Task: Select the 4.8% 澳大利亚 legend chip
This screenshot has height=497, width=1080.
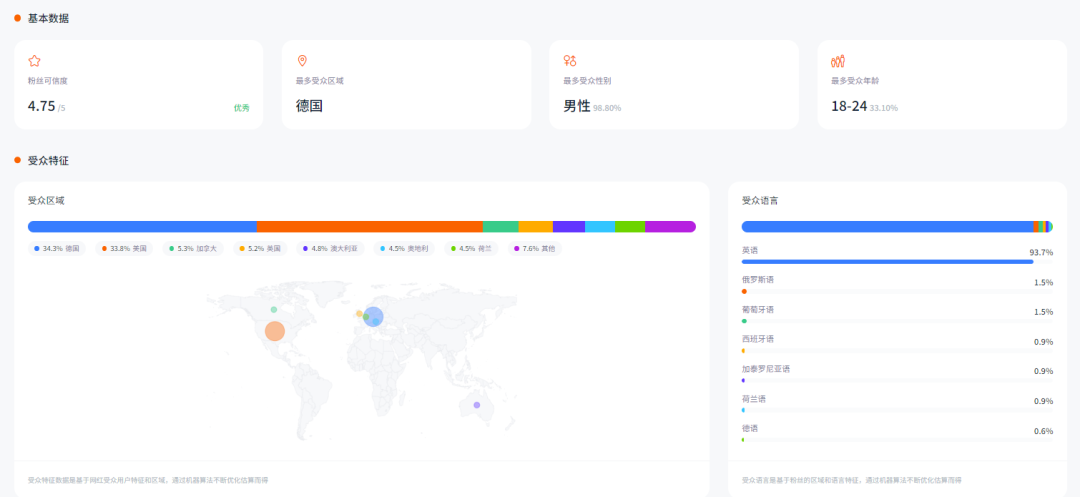Action: 330,248
